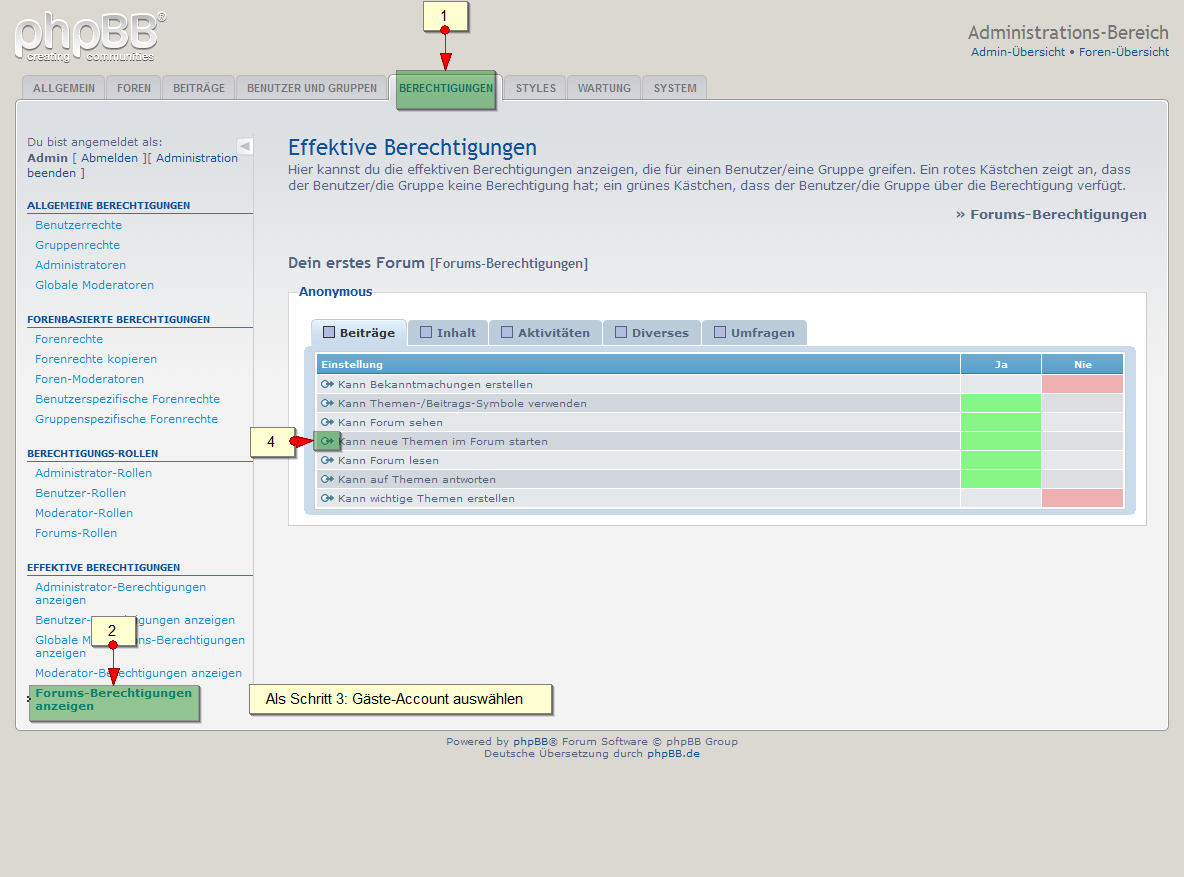Click red Nie cell for Kann Bekanntmachungen erstellen

coord(1082,385)
